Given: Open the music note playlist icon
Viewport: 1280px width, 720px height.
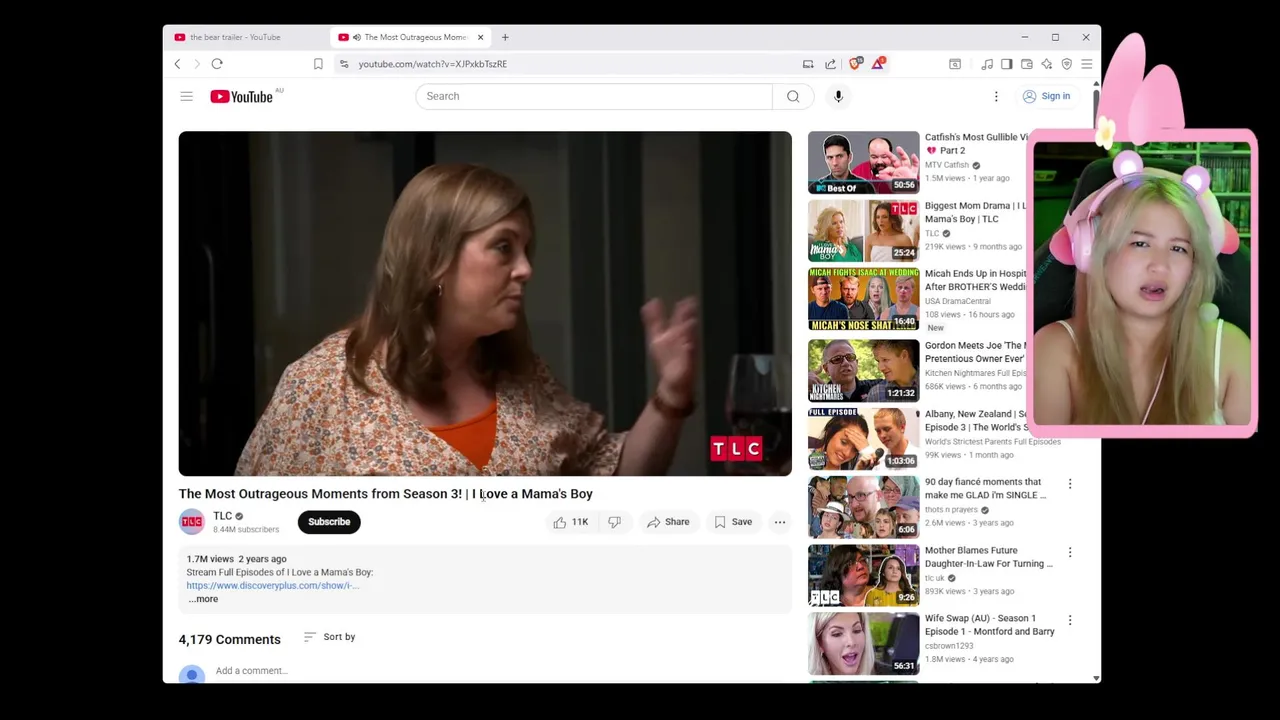Looking at the screenshot, I should 987,64.
